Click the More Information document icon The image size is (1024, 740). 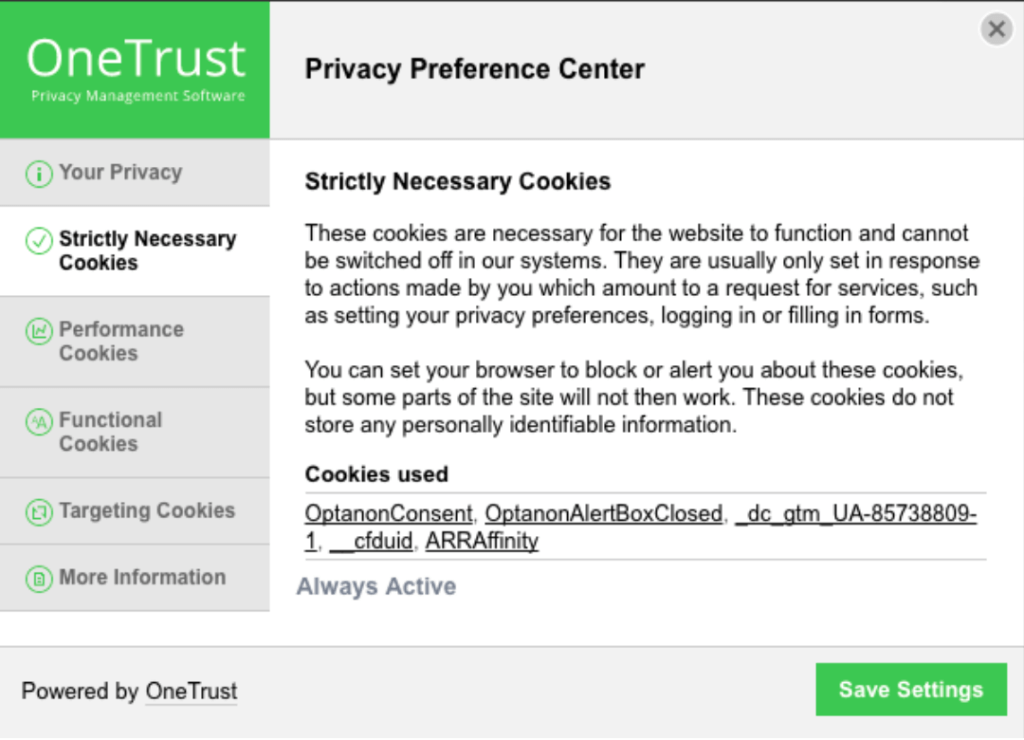[x=39, y=579]
